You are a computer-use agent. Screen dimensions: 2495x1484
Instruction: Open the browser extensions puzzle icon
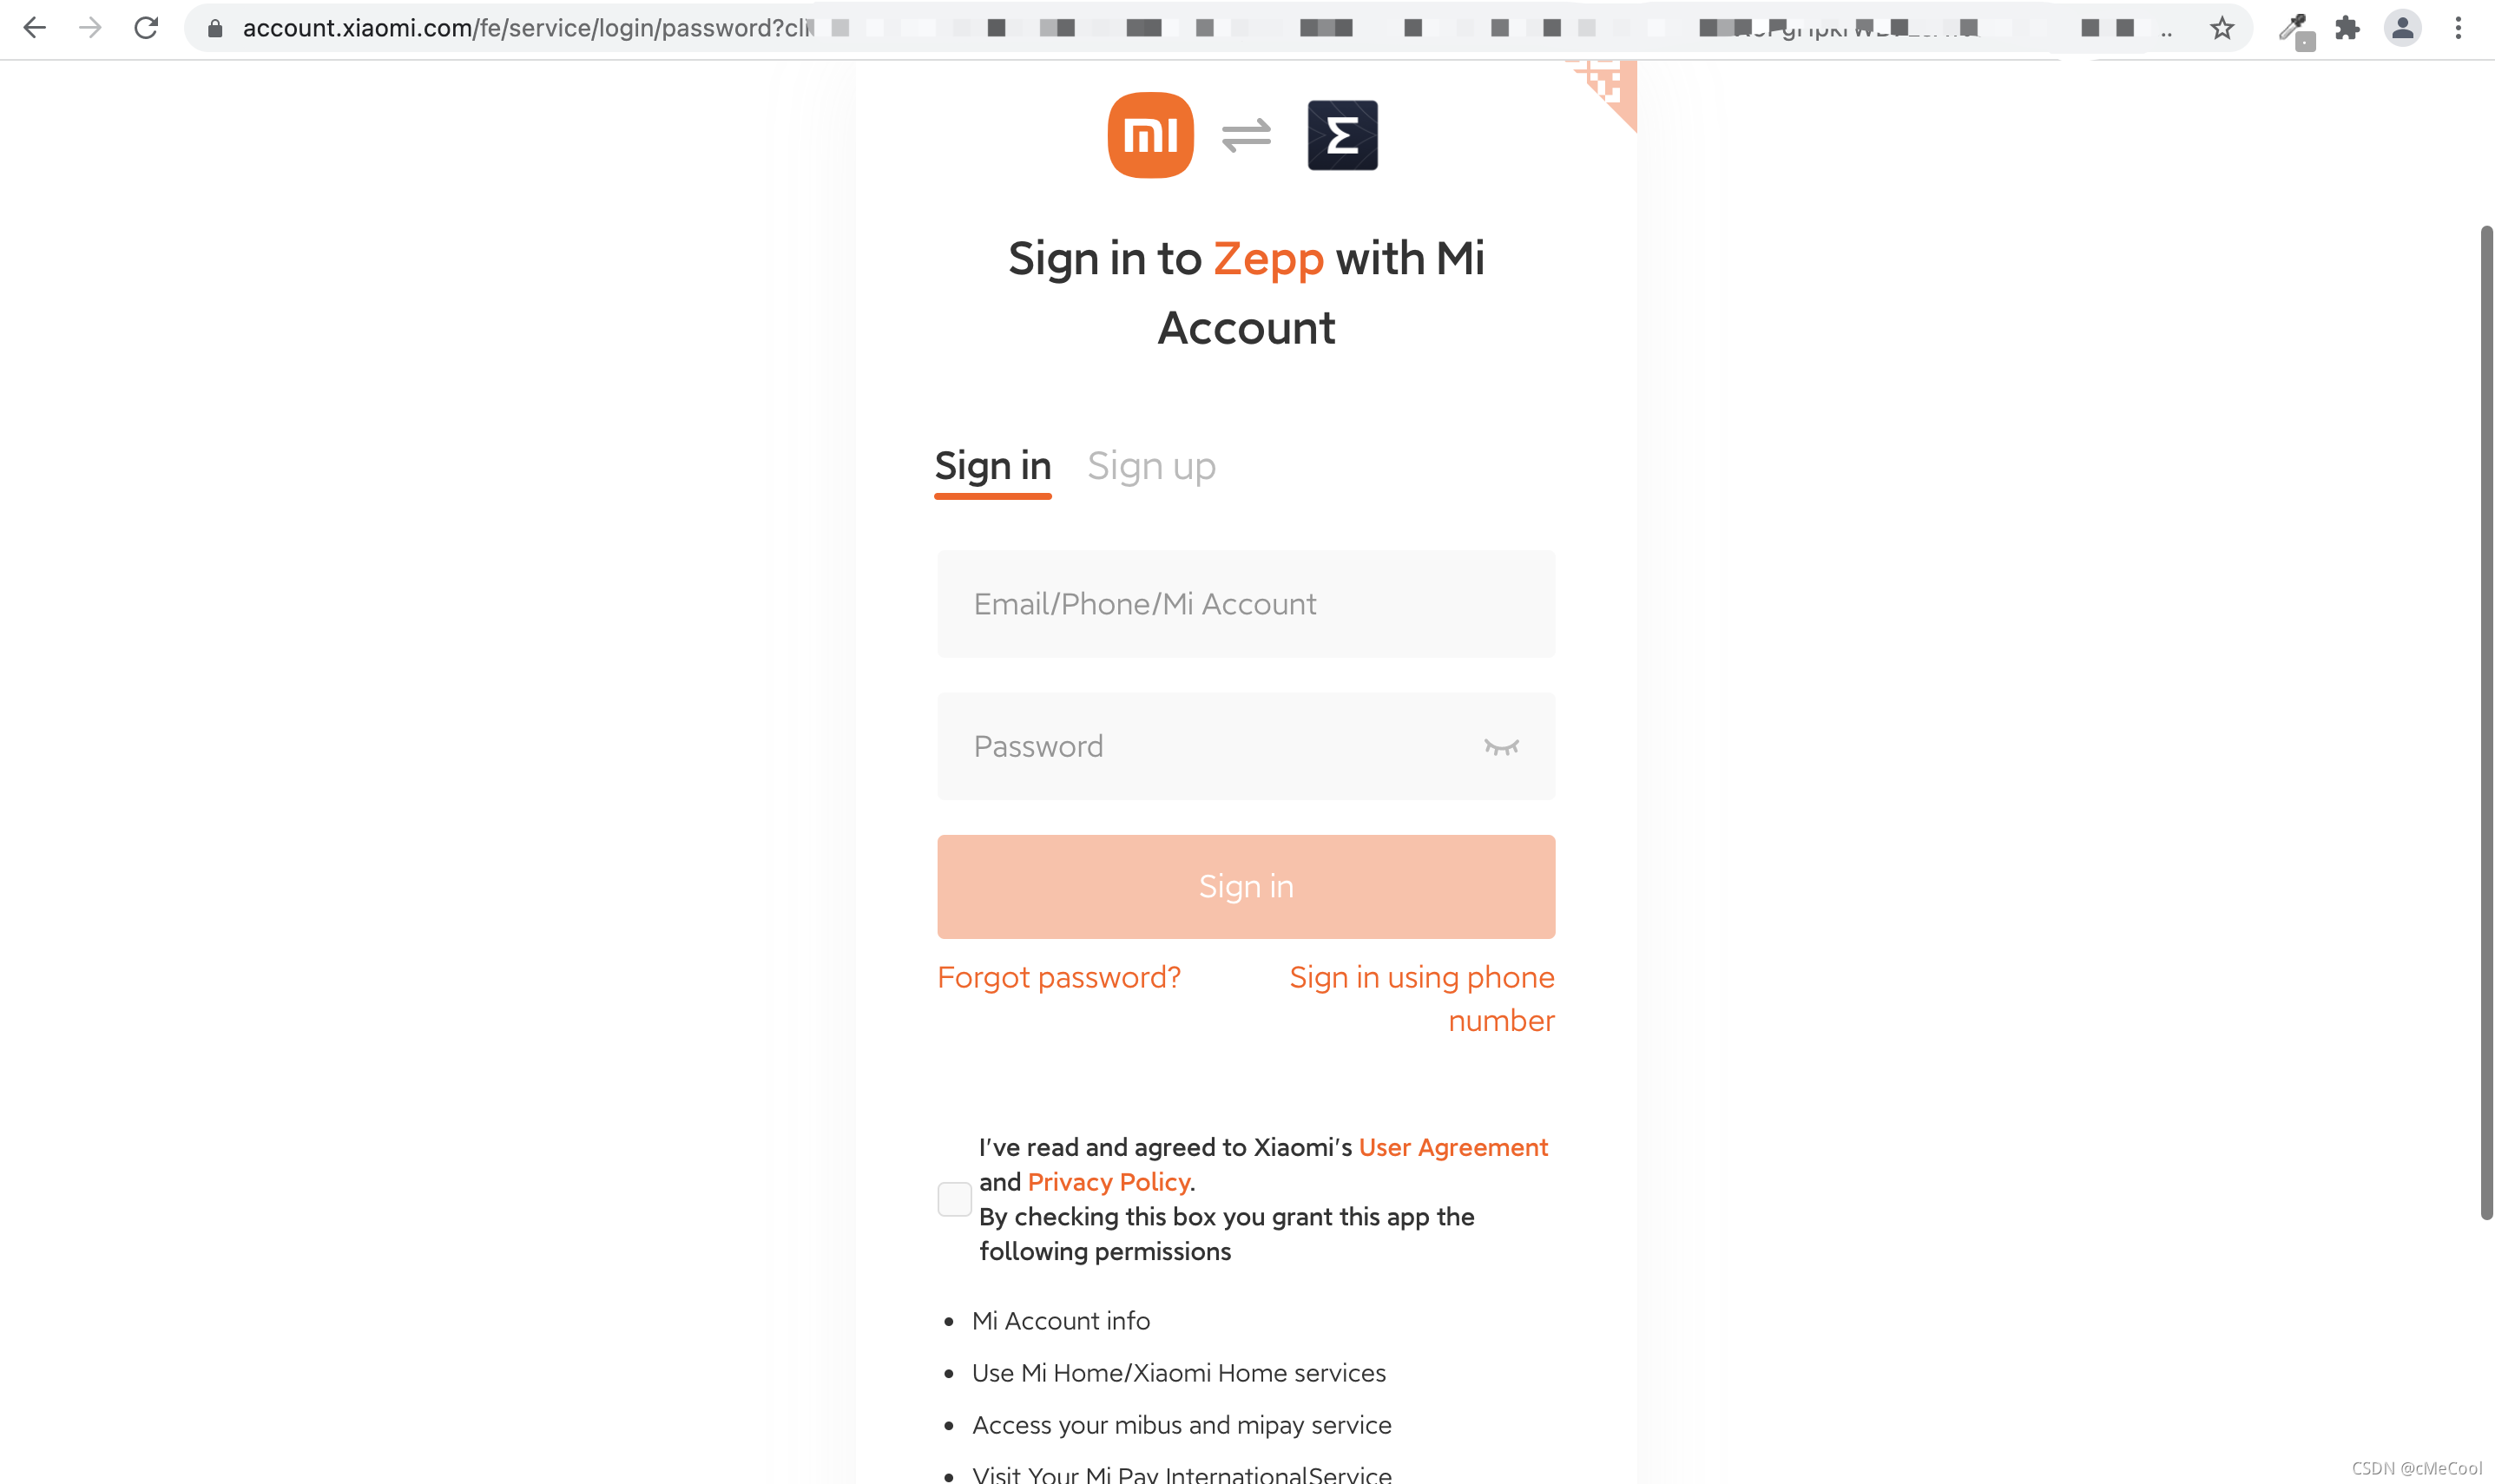coord(2347,28)
